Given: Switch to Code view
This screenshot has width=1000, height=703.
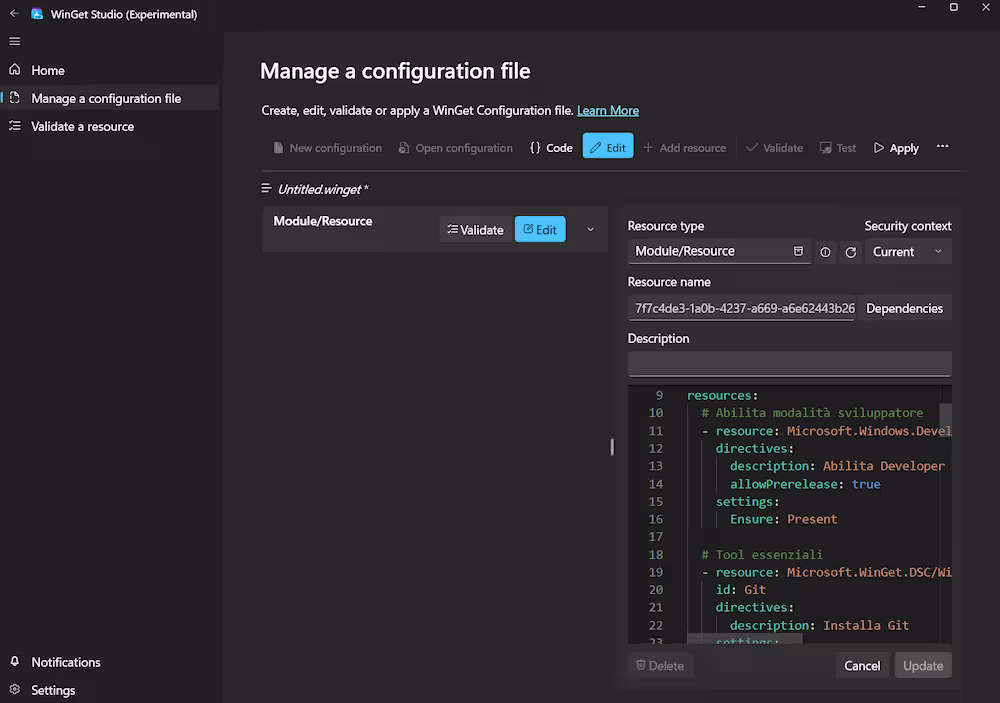Looking at the screenshot, I should click(x=551, y=148).
